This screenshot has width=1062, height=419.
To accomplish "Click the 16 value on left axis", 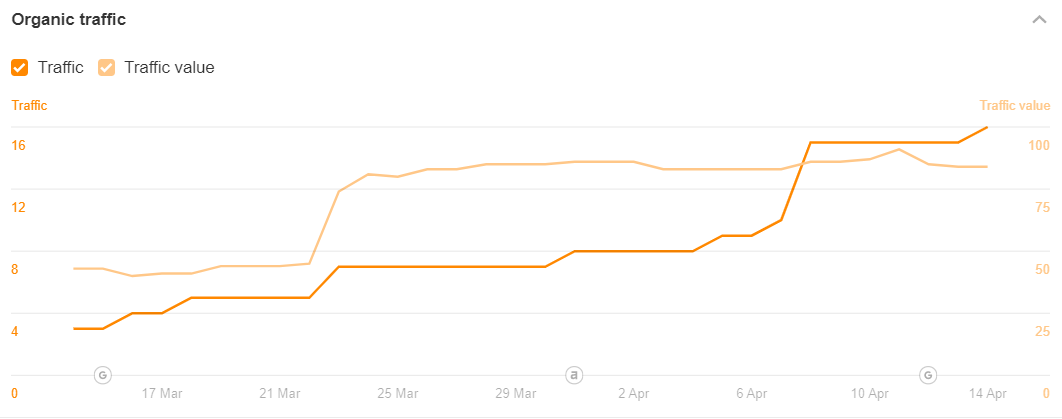I will [18, 145].
